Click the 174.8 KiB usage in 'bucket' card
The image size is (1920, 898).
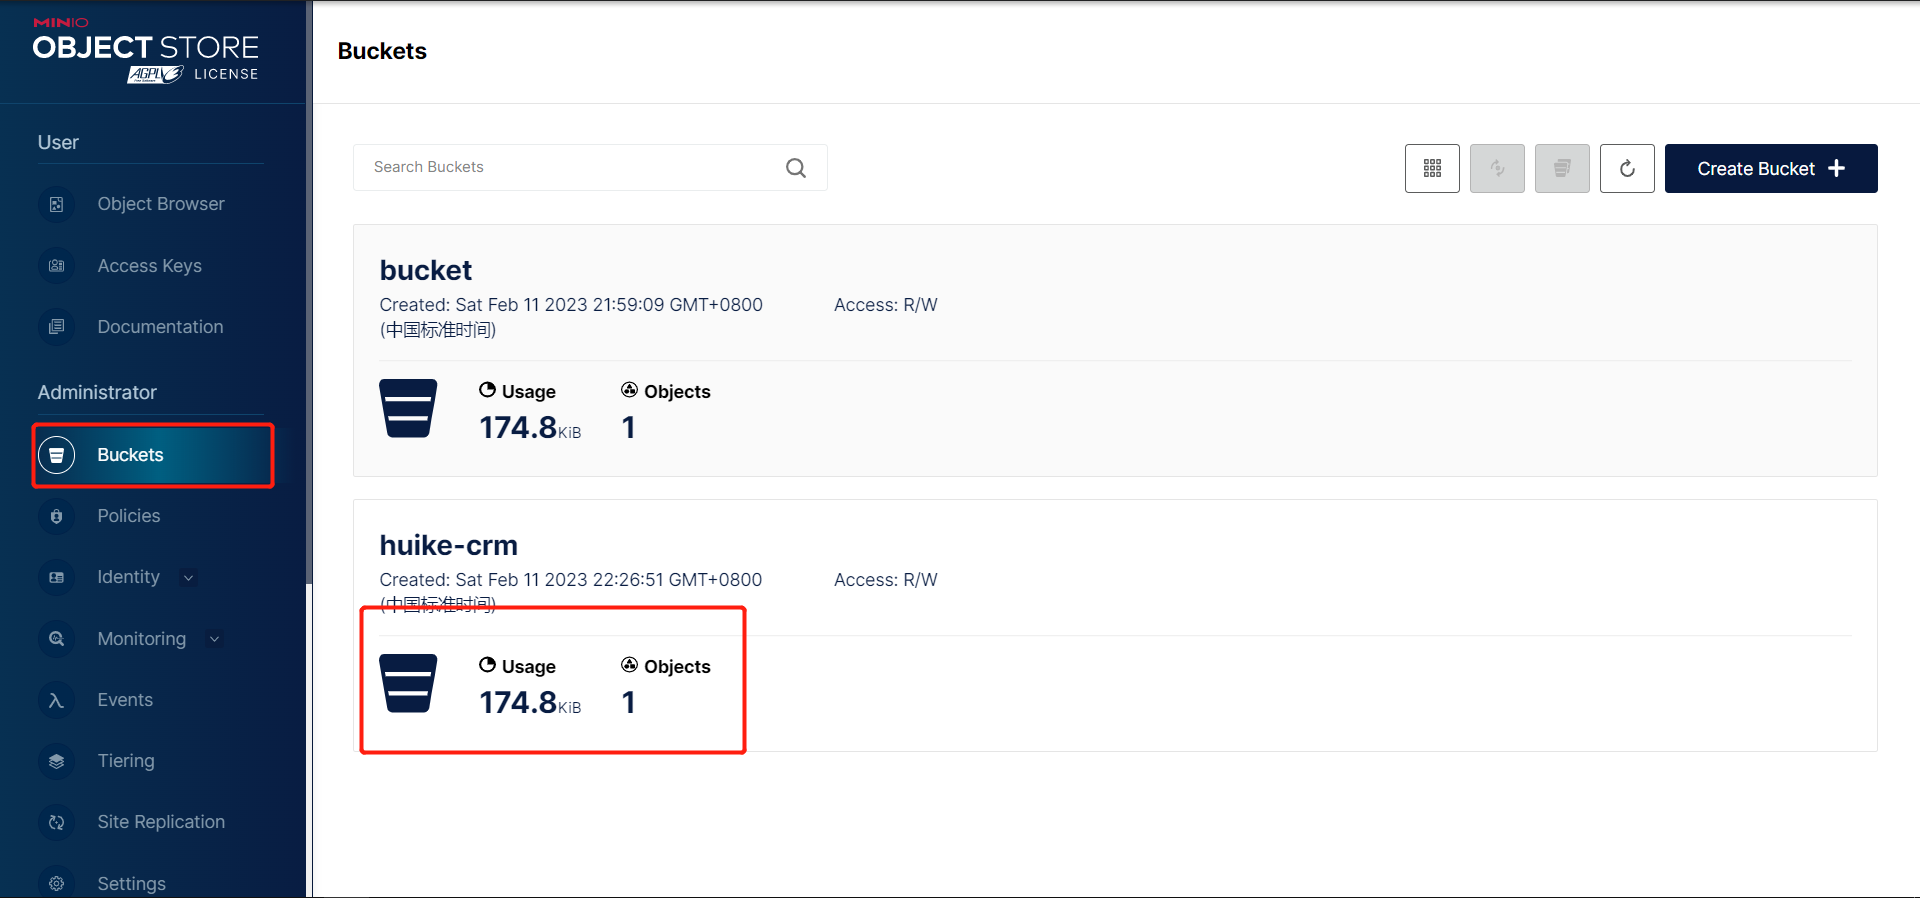pos(530,427)
